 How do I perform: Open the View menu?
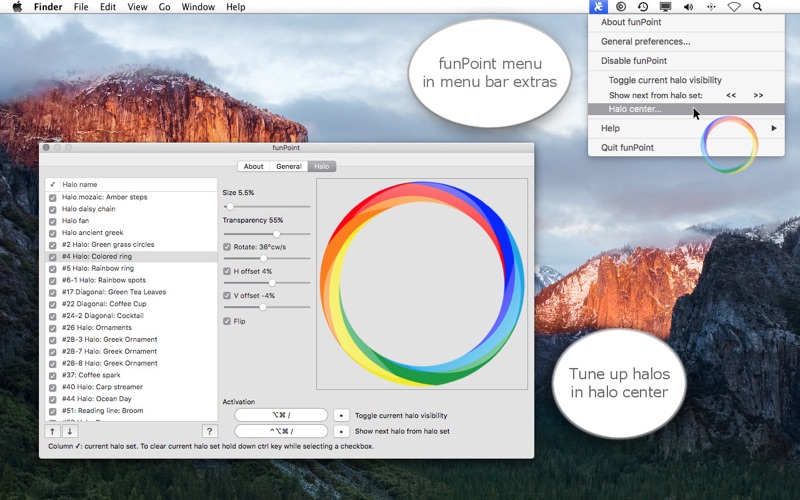[x=137, y=7]
